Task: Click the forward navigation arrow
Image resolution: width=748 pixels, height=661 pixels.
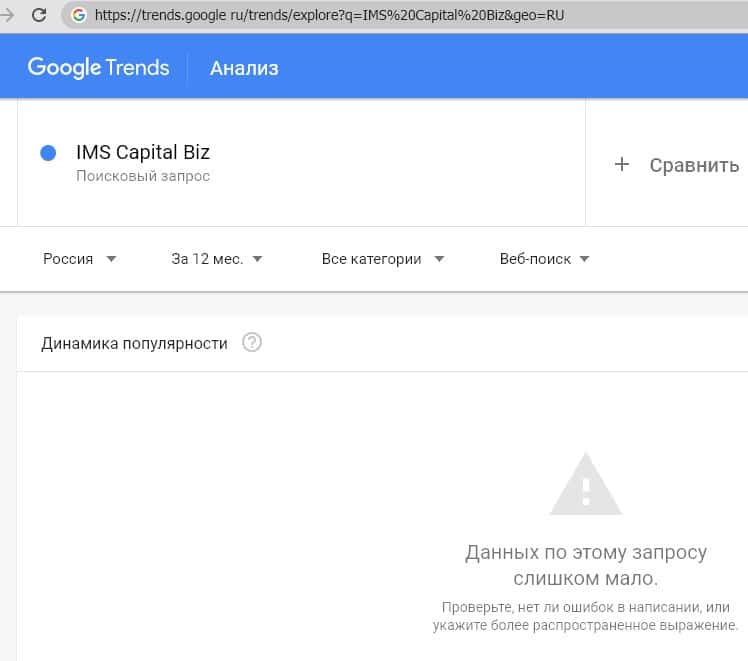Action: (x=7, y=15)
